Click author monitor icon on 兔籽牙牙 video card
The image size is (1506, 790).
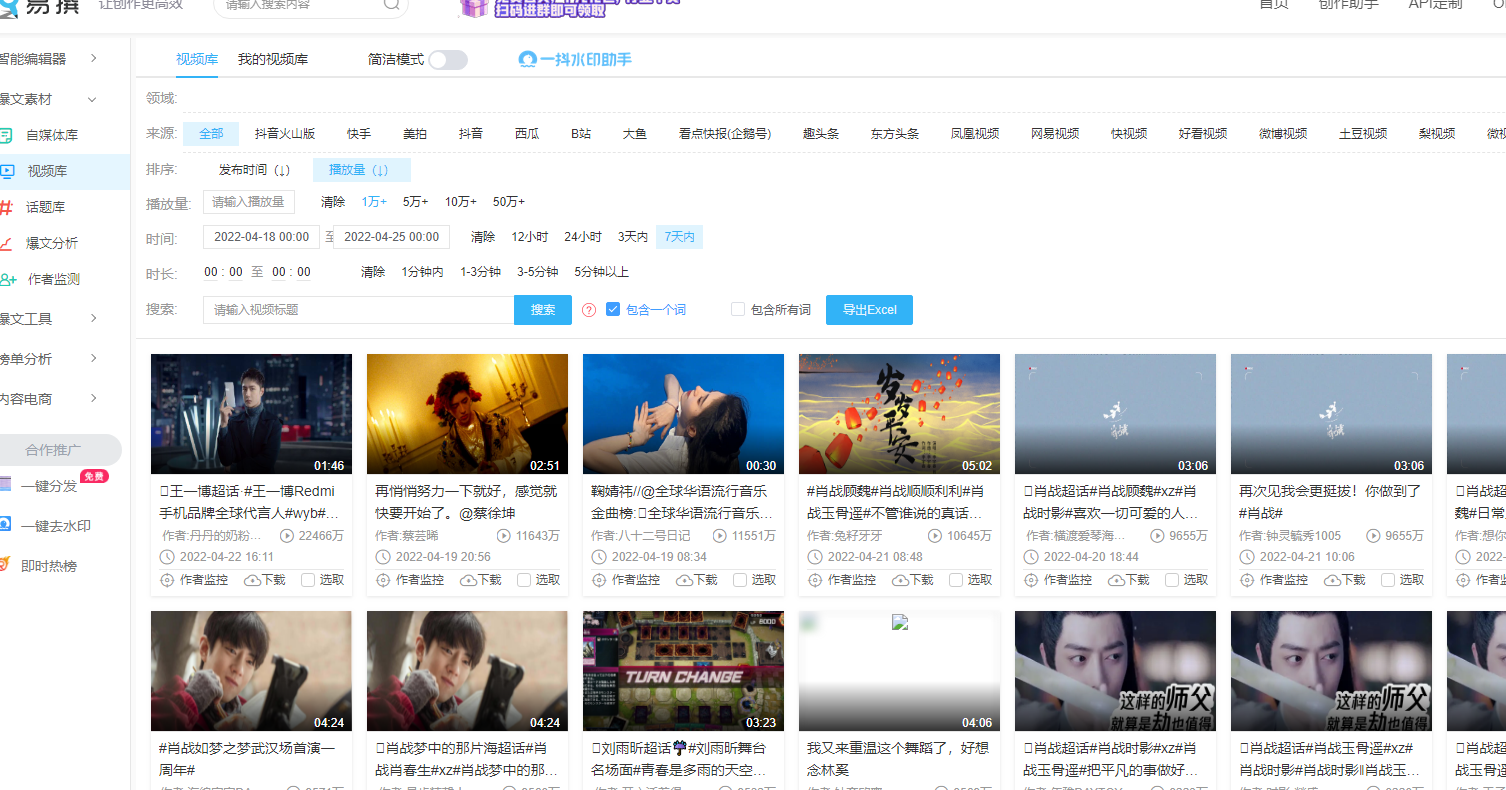coord(815,580)
